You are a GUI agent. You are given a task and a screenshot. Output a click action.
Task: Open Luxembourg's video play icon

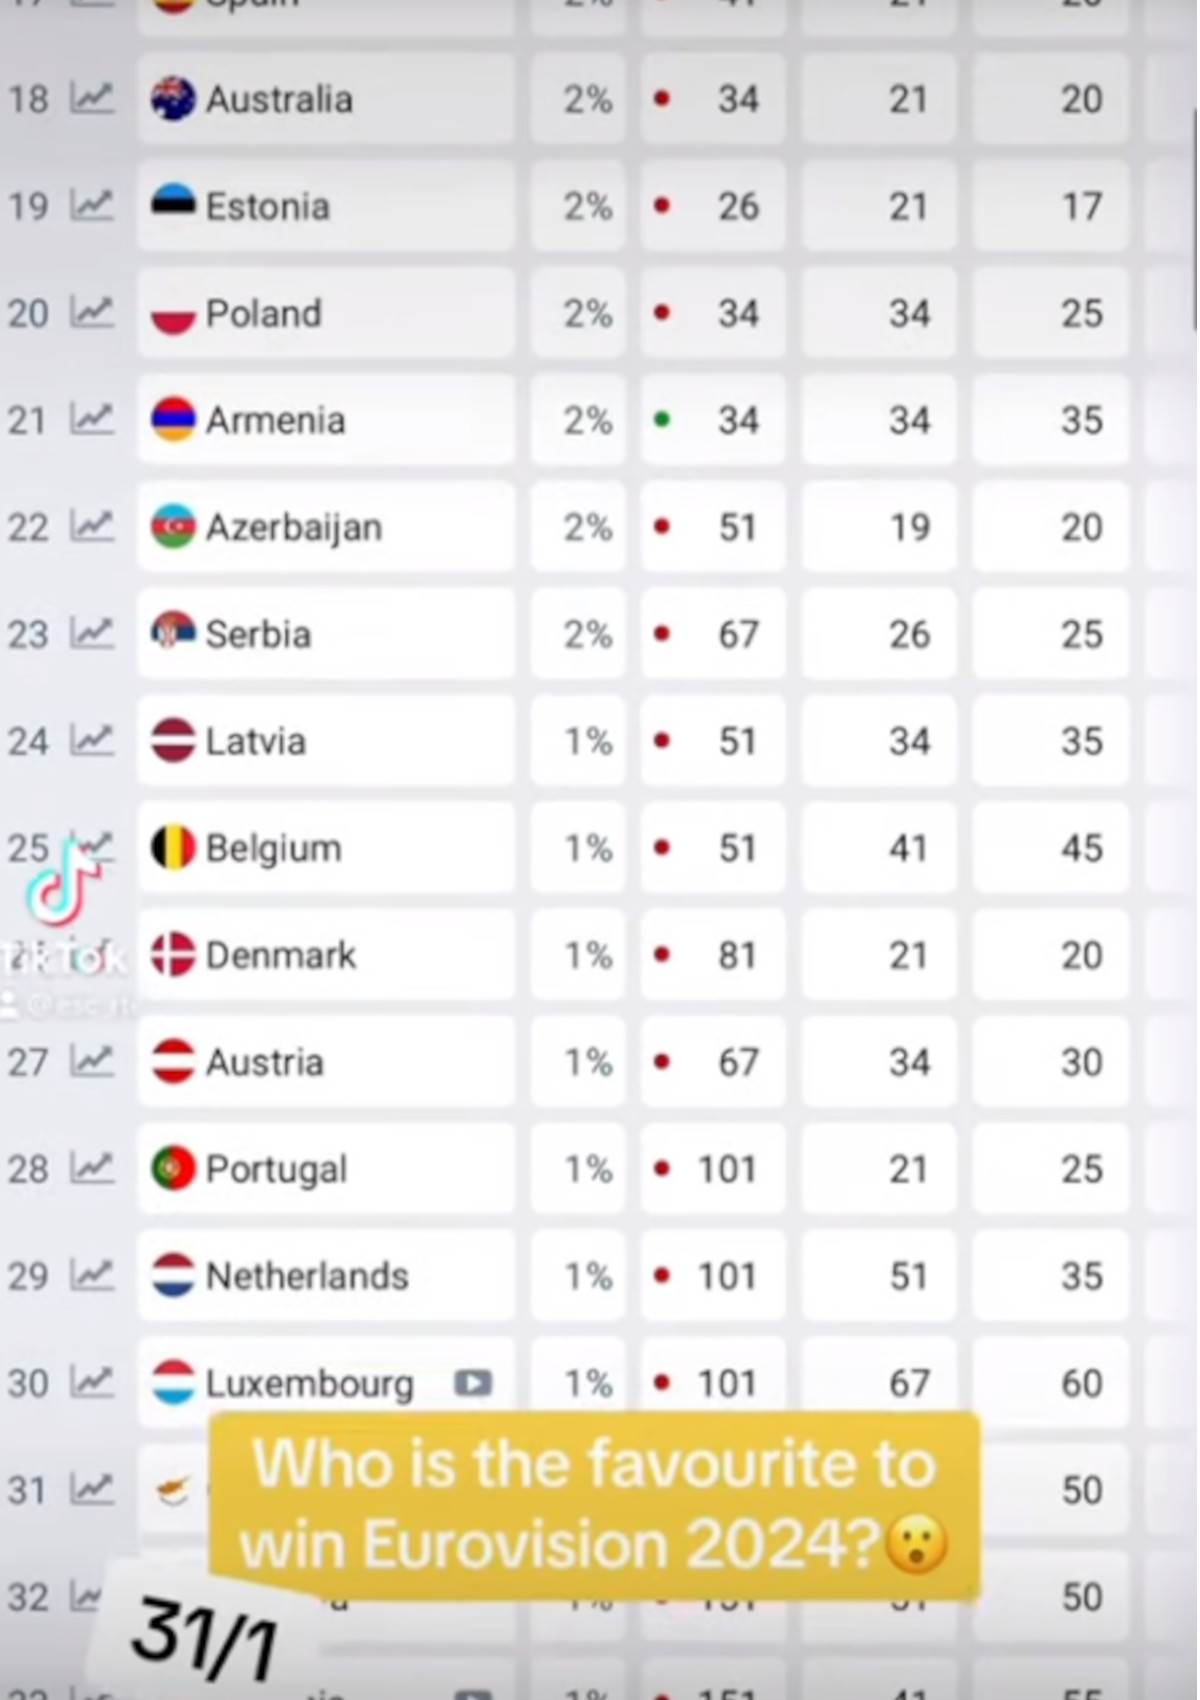(471, 1383)
